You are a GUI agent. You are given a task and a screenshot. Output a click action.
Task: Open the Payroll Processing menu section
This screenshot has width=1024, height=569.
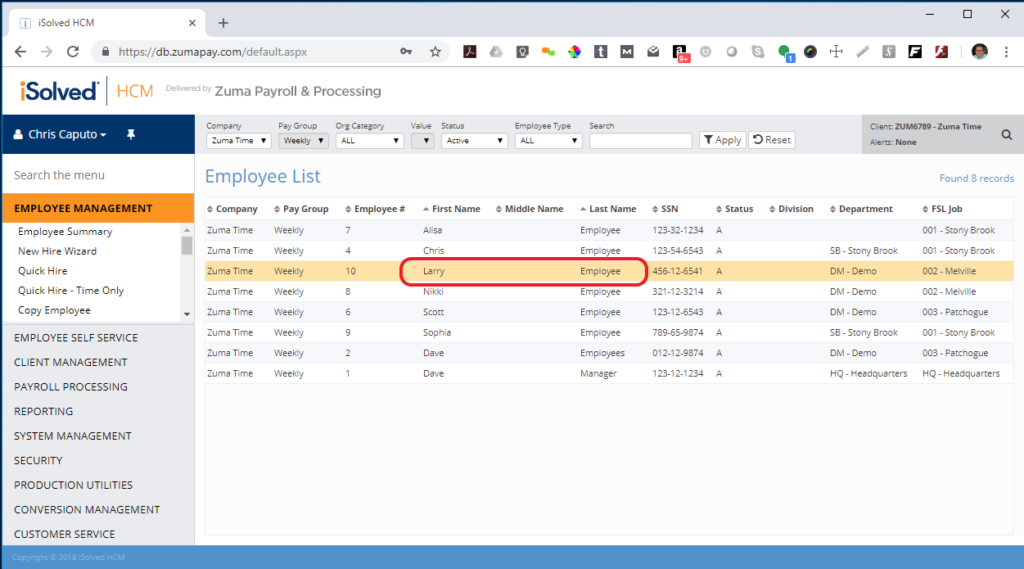click(x=70, y=387)
